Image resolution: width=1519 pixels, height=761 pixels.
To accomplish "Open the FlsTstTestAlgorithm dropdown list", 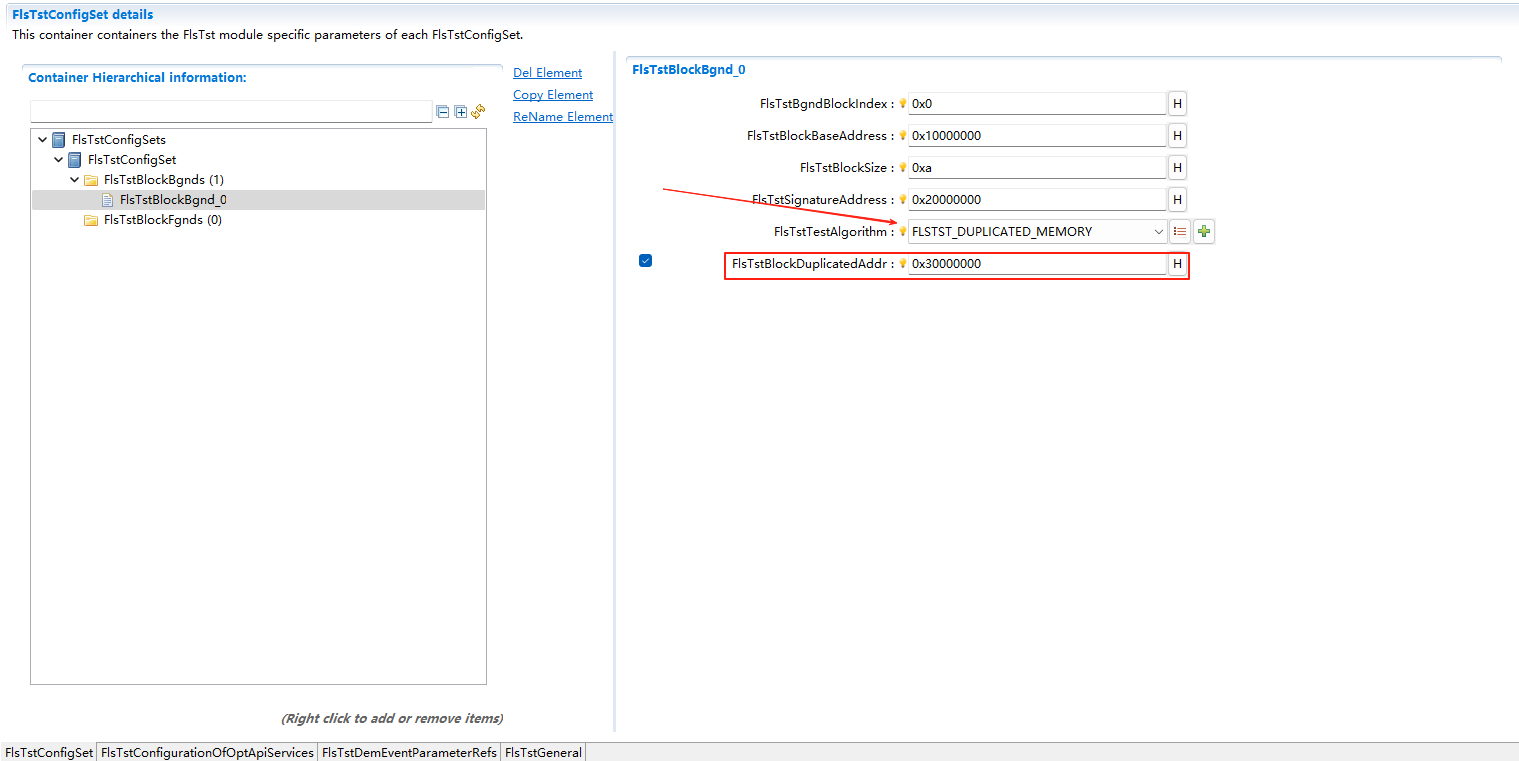I will [1157, 231].
